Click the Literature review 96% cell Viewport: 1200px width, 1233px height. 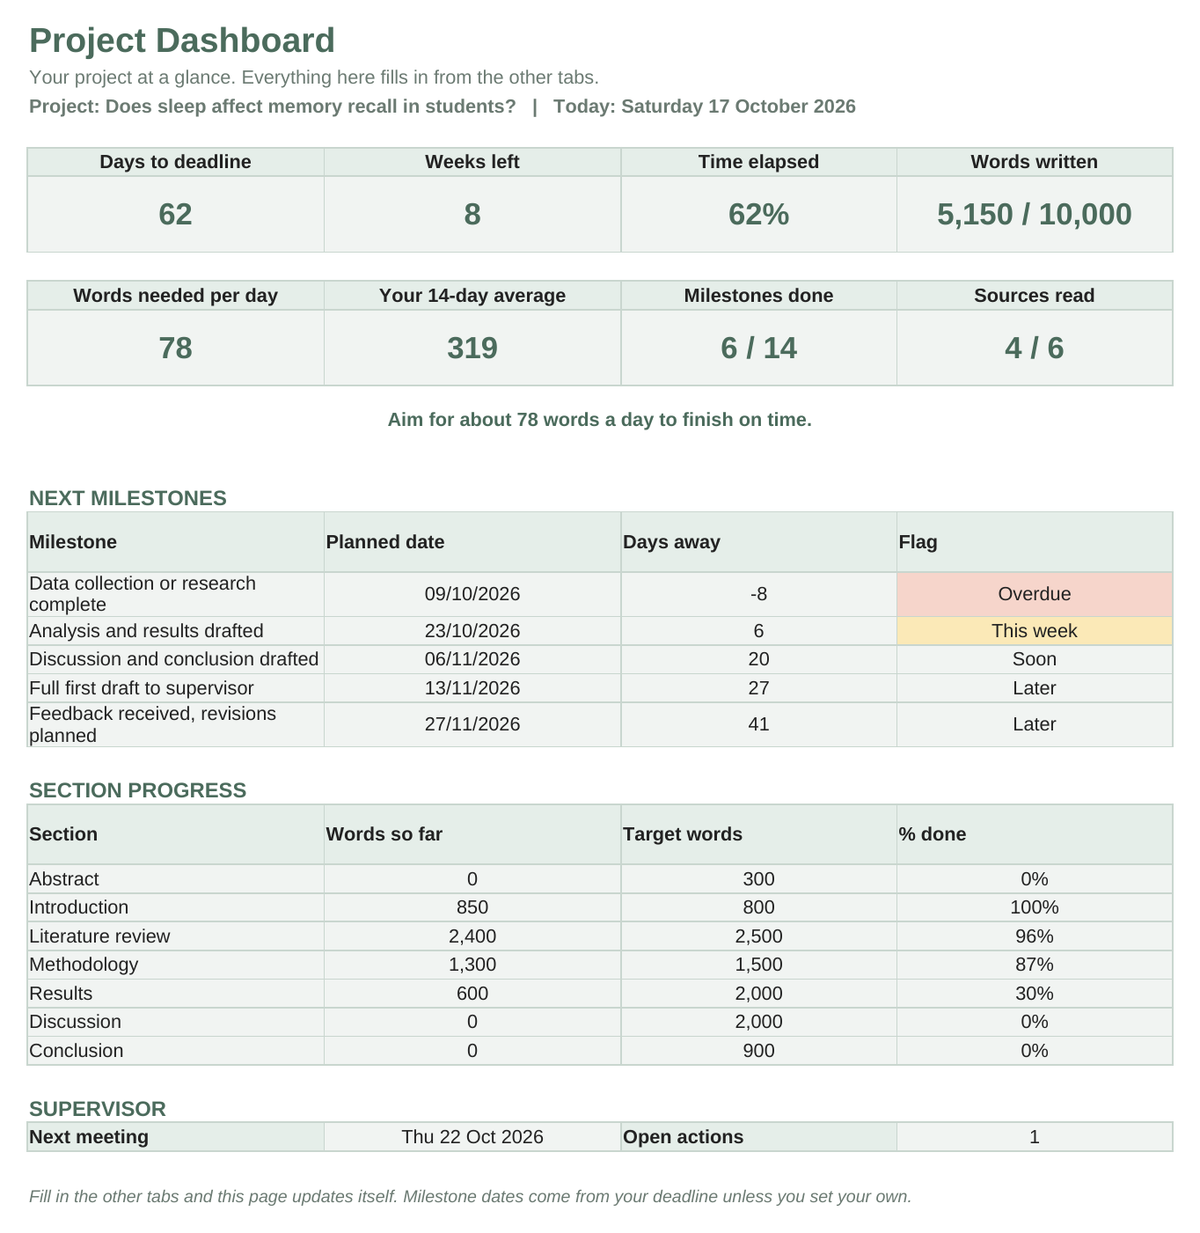(x=1034, y=936)
